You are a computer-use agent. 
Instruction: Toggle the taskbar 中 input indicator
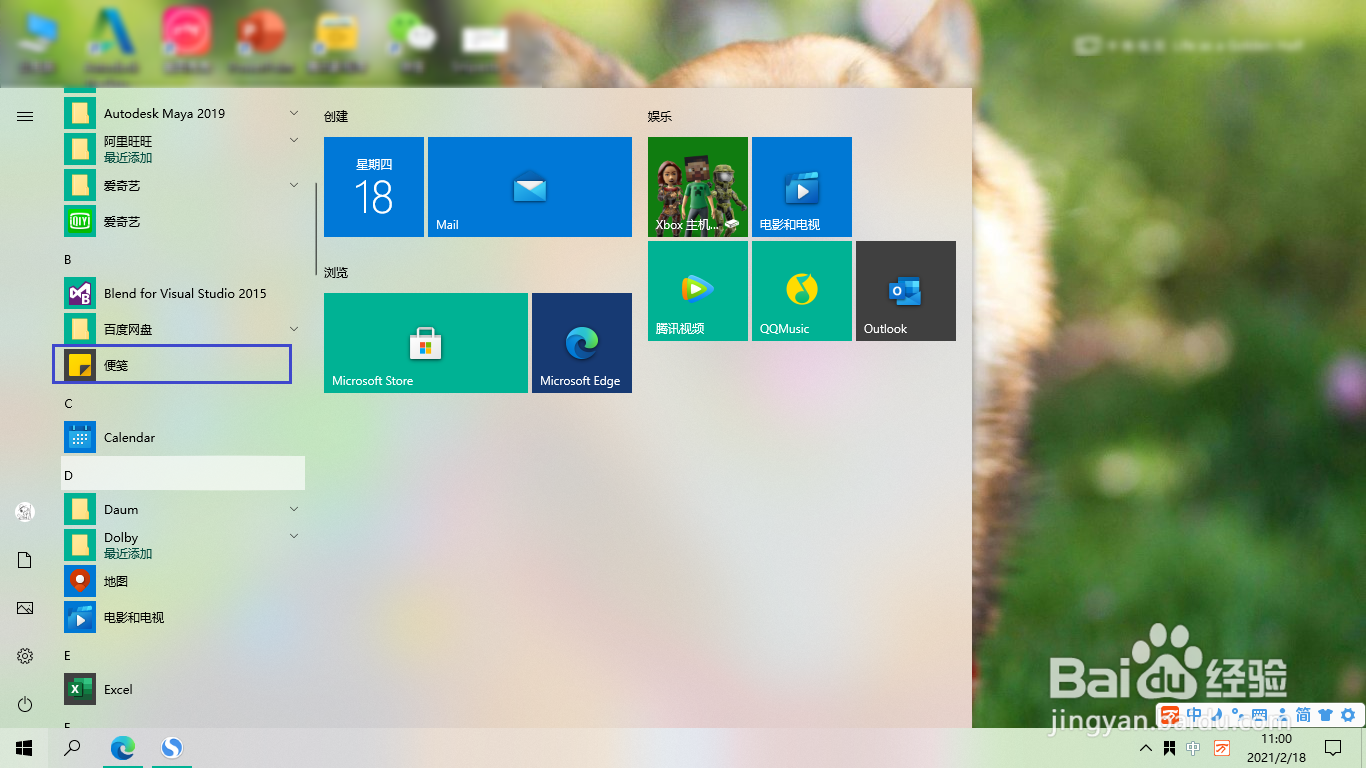[x=1192, y=748]
